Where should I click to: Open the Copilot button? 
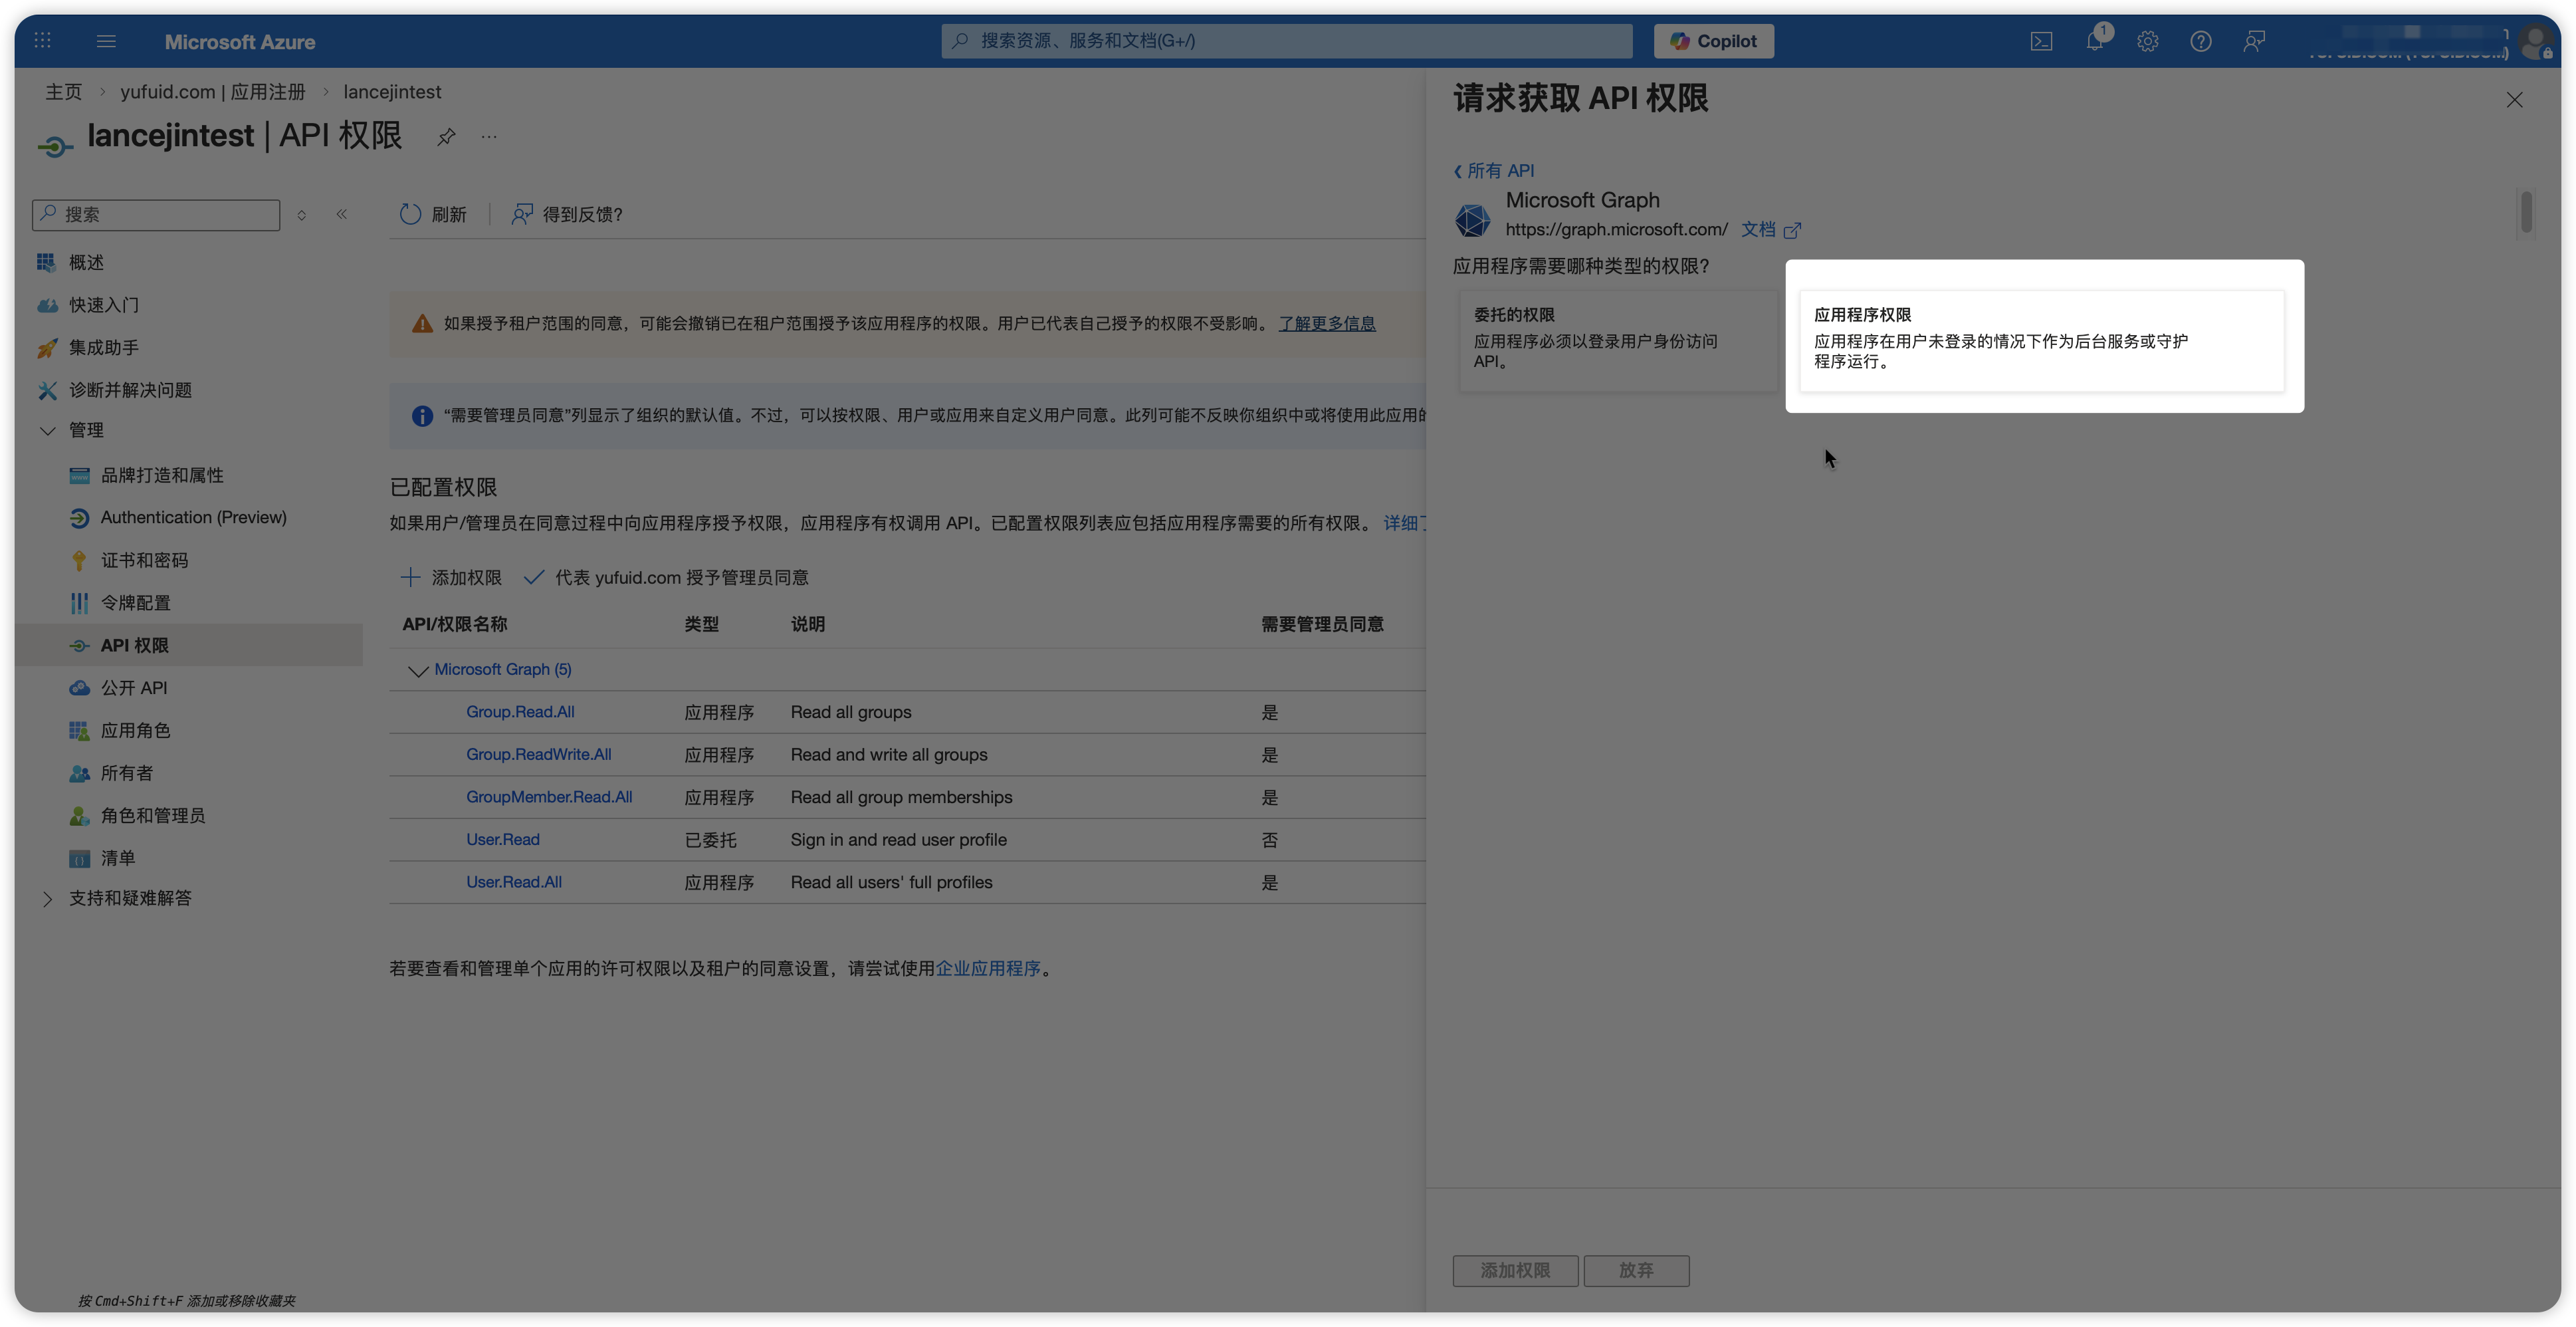[1713, 41]
